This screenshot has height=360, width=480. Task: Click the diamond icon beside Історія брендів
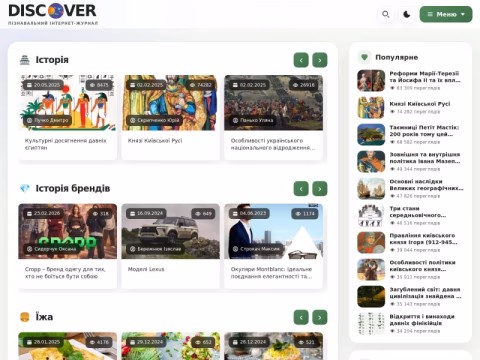click(25, 189)
